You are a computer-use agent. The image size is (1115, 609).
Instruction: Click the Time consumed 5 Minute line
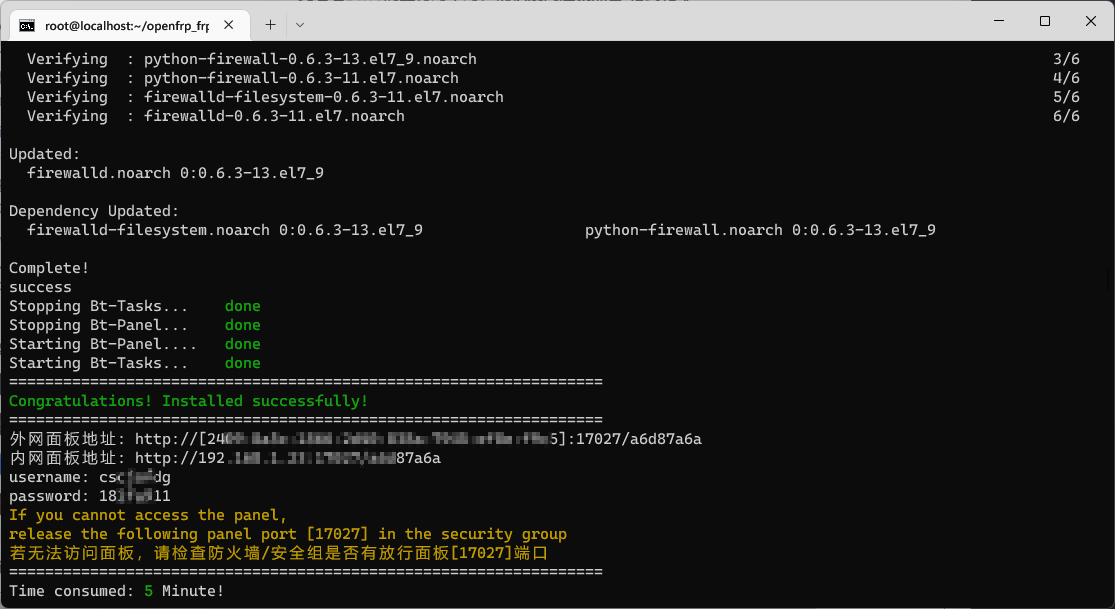click(117, 591)
